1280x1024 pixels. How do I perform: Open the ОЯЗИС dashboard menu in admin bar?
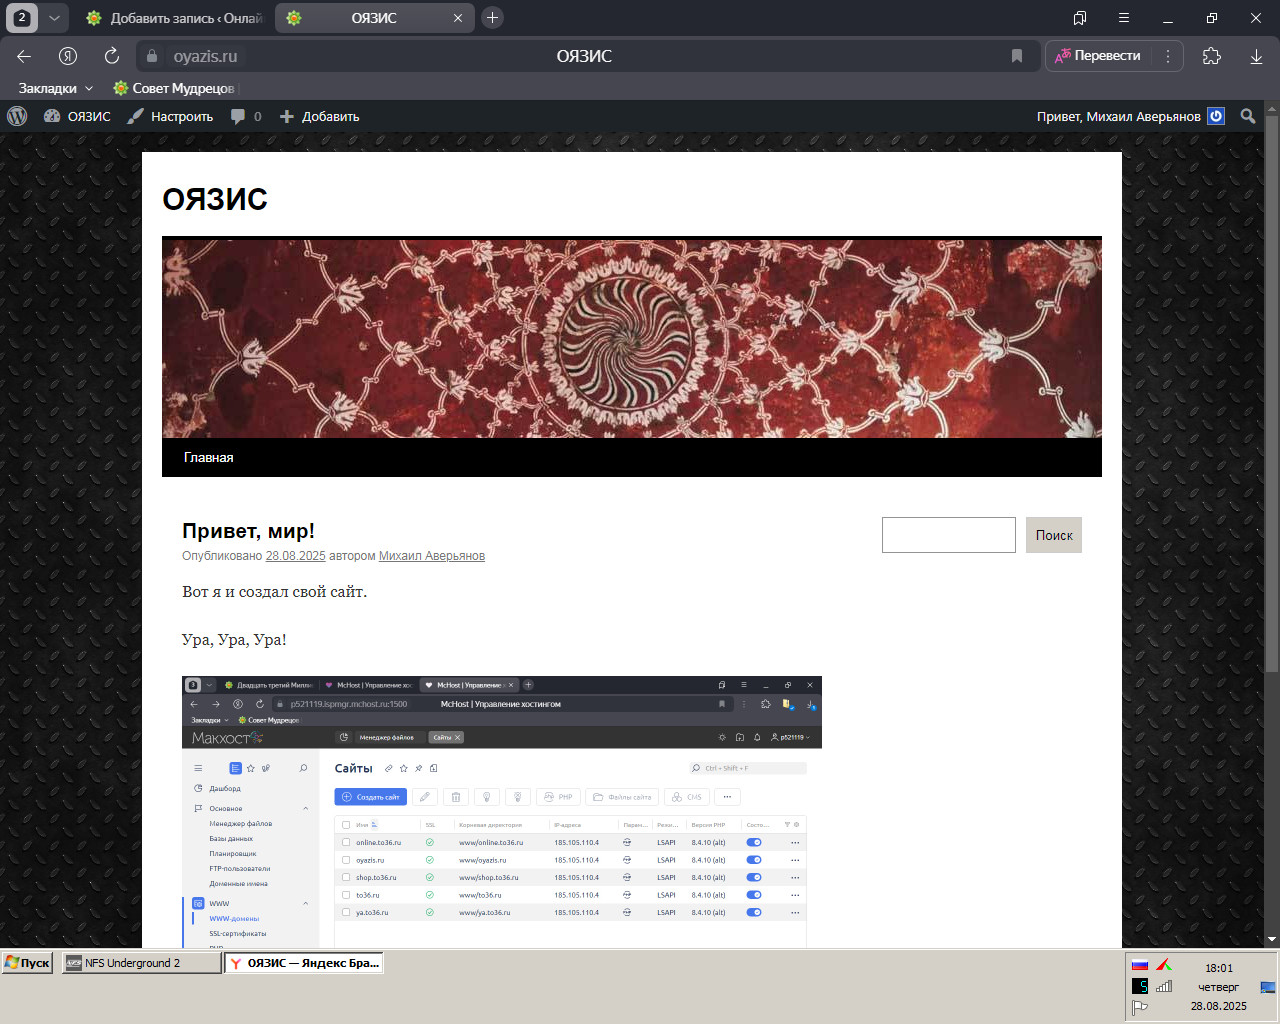(77, 116)
